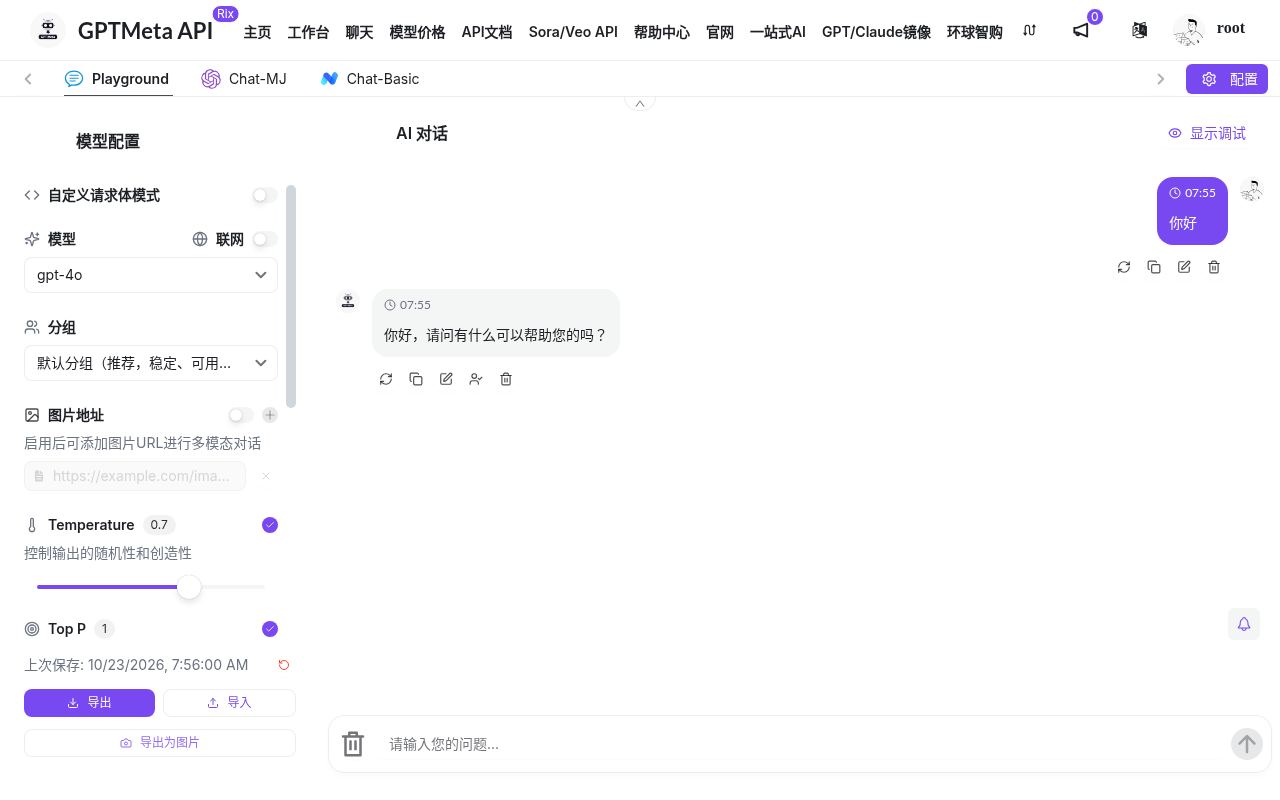Viewport: 1280px width, 800px height.
Task: Toggle 自定义请求体模式 switch
Action: click(x=265, y=195)
